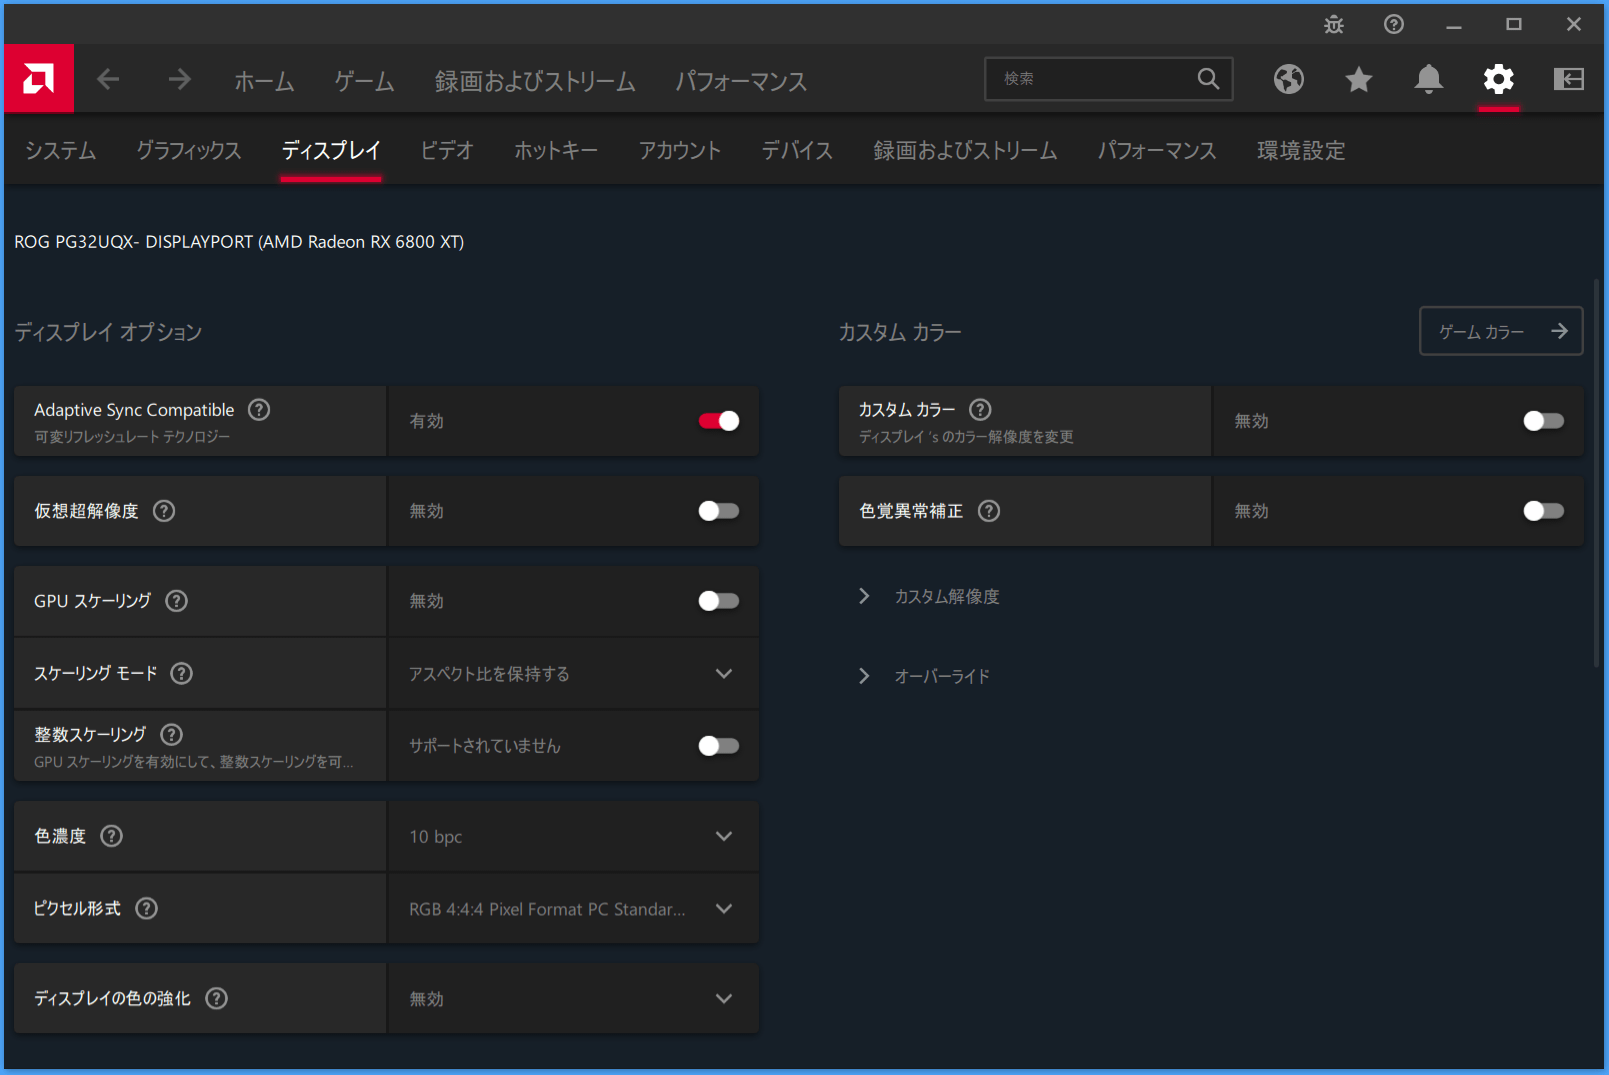Click ROG PG32UQX display name text
1609x1075 pixels.
tap(239, 242)
